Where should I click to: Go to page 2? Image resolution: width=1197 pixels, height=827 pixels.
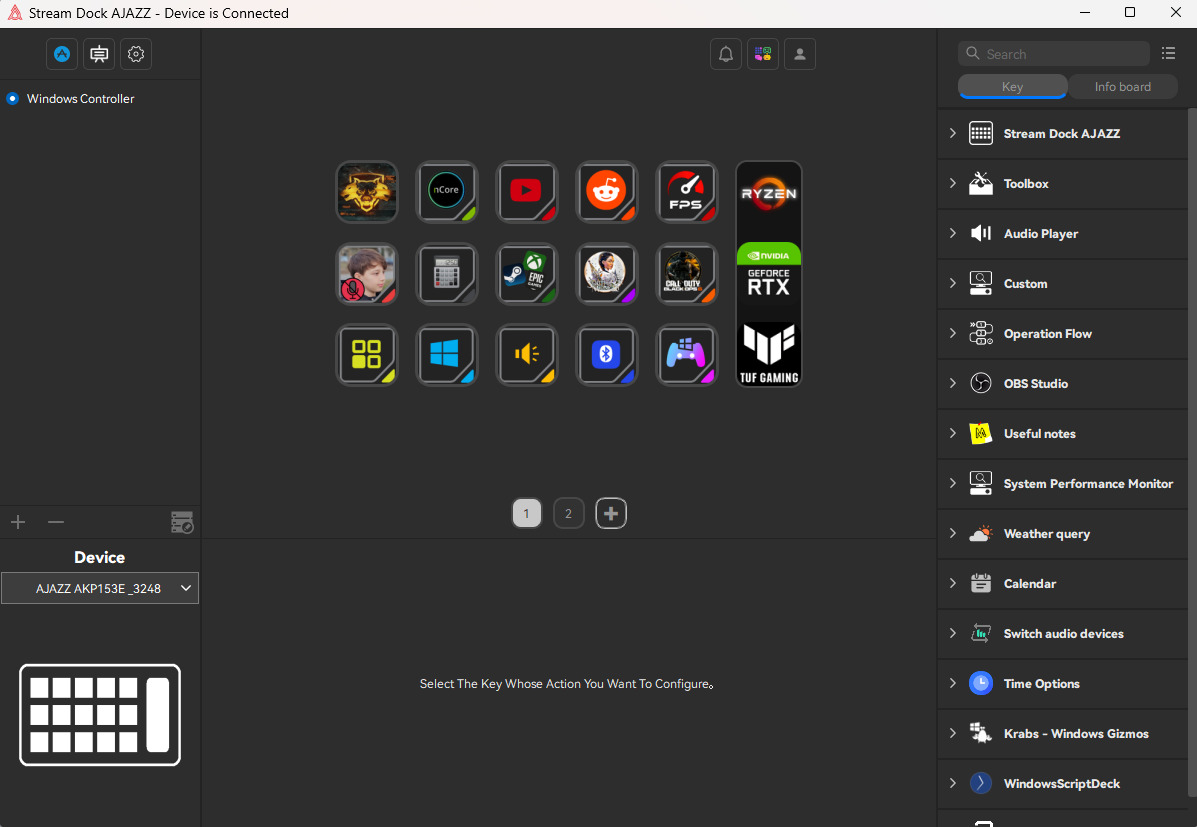click(x=568, y=513)
